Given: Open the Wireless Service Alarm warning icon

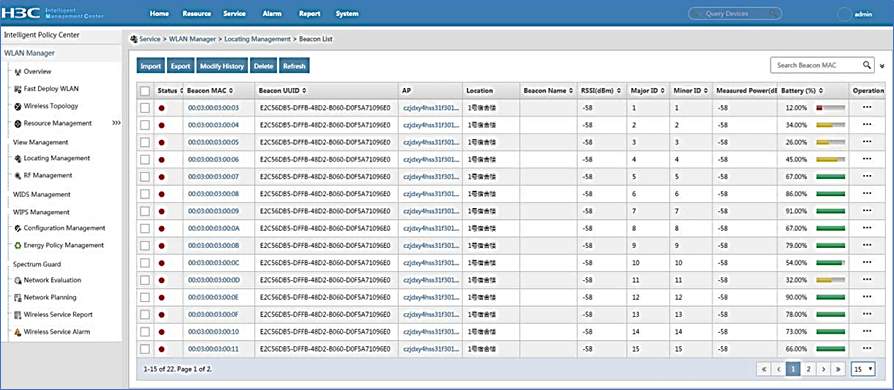Looking at the screenshot, I should pos(18,332).
